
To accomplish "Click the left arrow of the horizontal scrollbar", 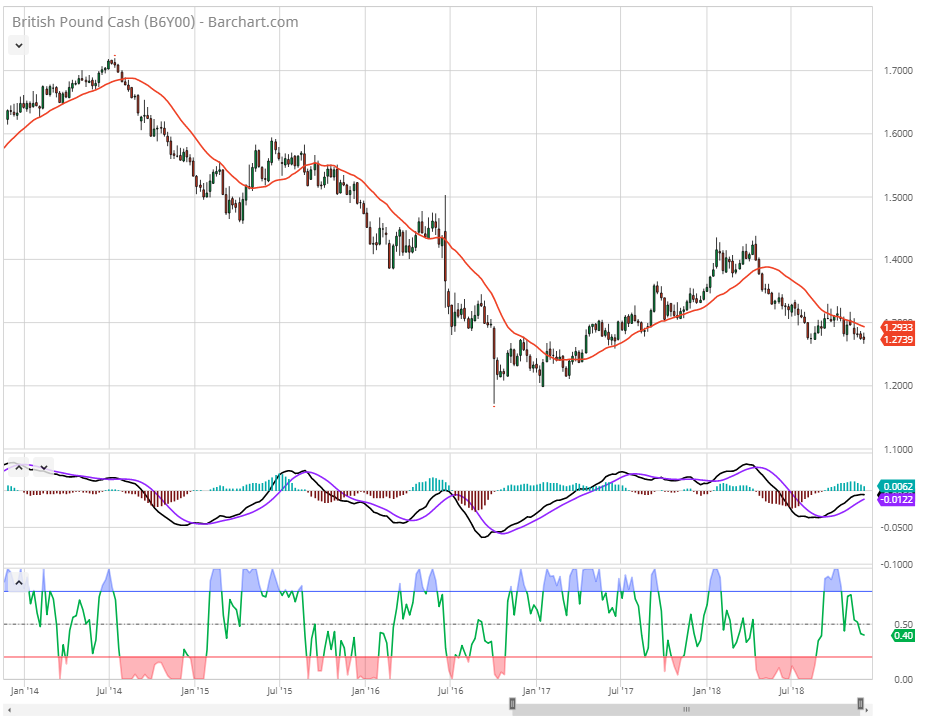I will (9, 709).
